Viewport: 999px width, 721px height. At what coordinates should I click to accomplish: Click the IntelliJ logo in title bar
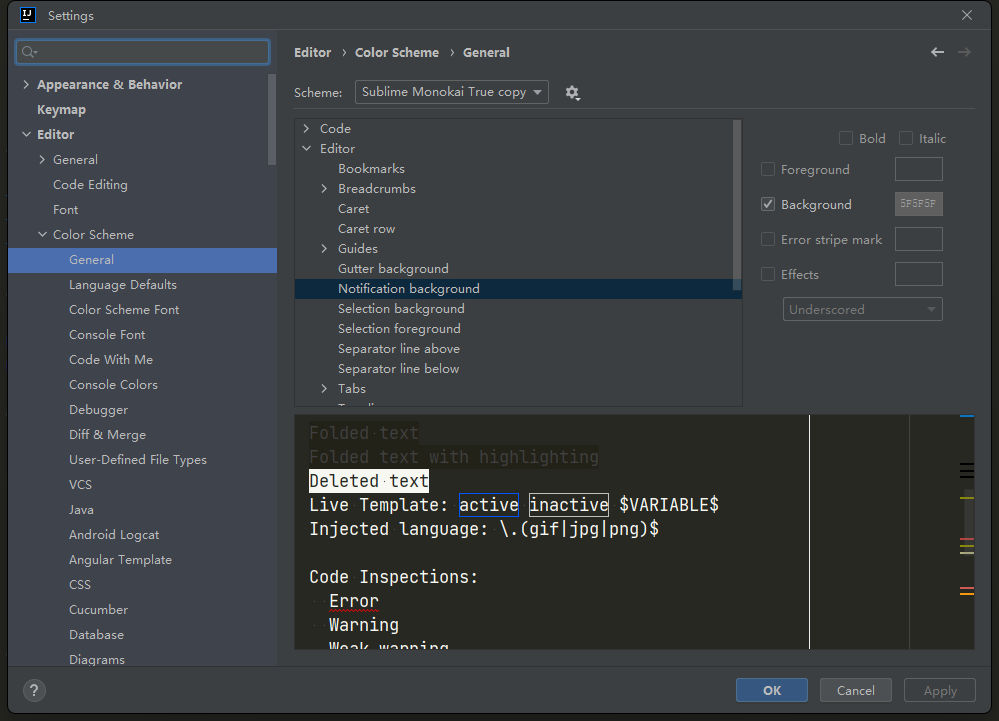point(28,15)
